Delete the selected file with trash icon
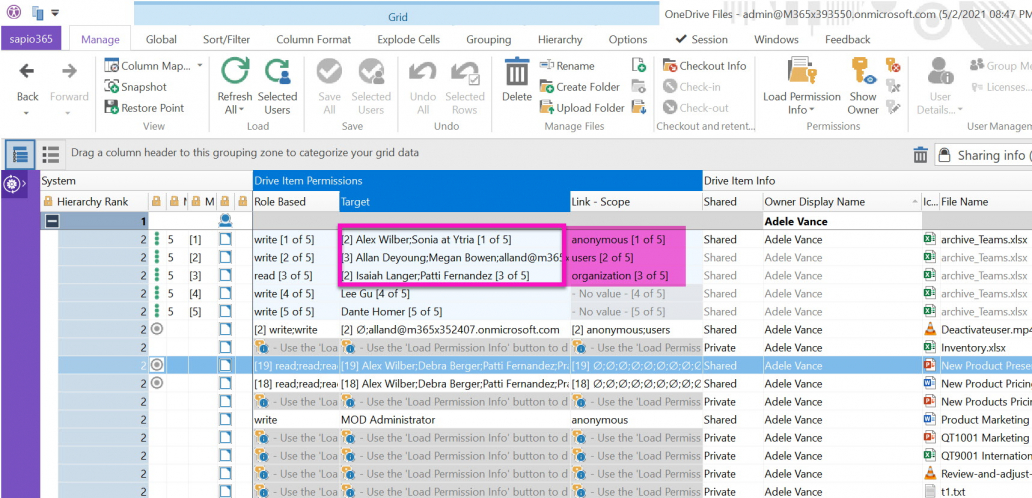 point(517,80)
